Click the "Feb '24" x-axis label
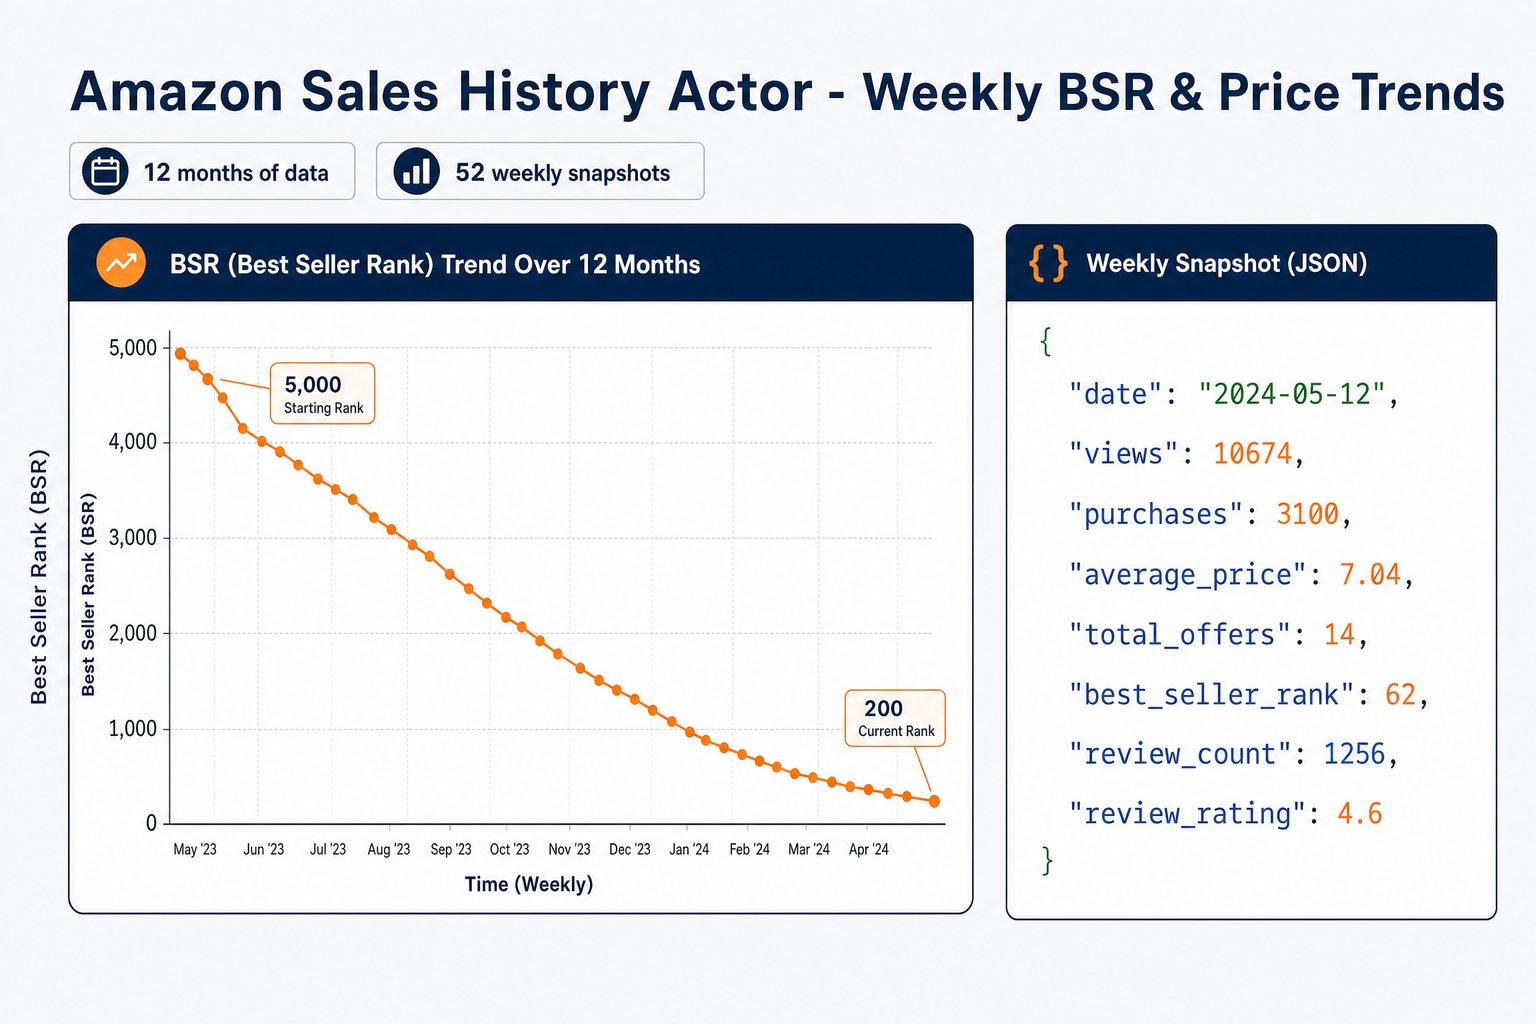 [749, 849]
